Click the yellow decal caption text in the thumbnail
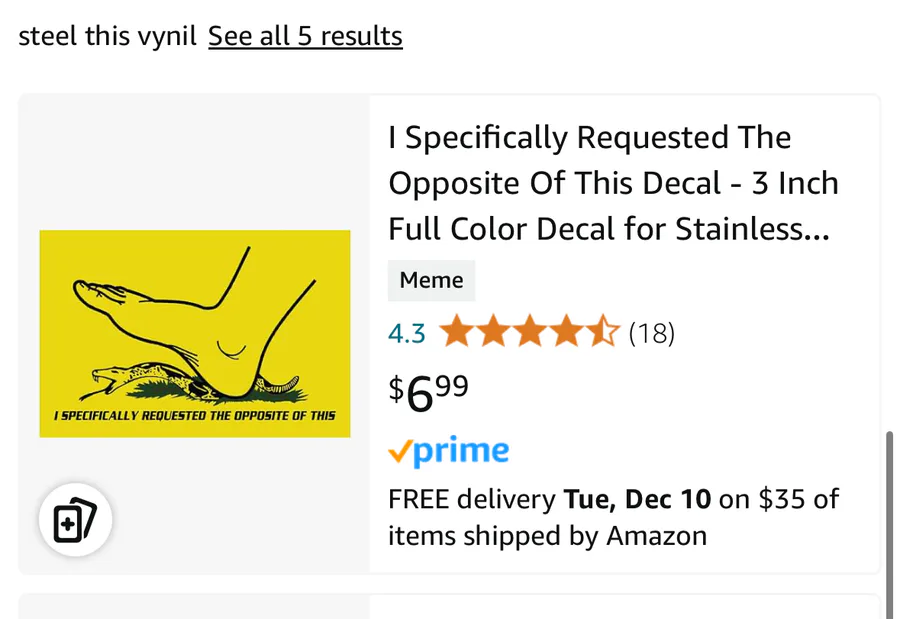 pos(195,415)
